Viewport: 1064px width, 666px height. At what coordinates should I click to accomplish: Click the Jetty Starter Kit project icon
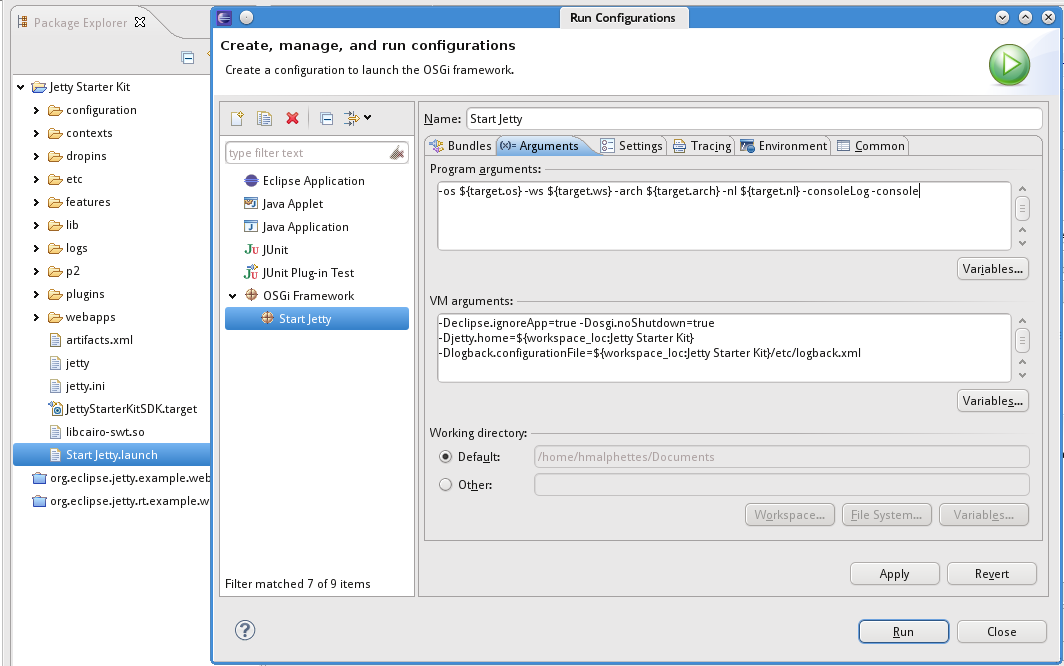[x=39, y=87]
